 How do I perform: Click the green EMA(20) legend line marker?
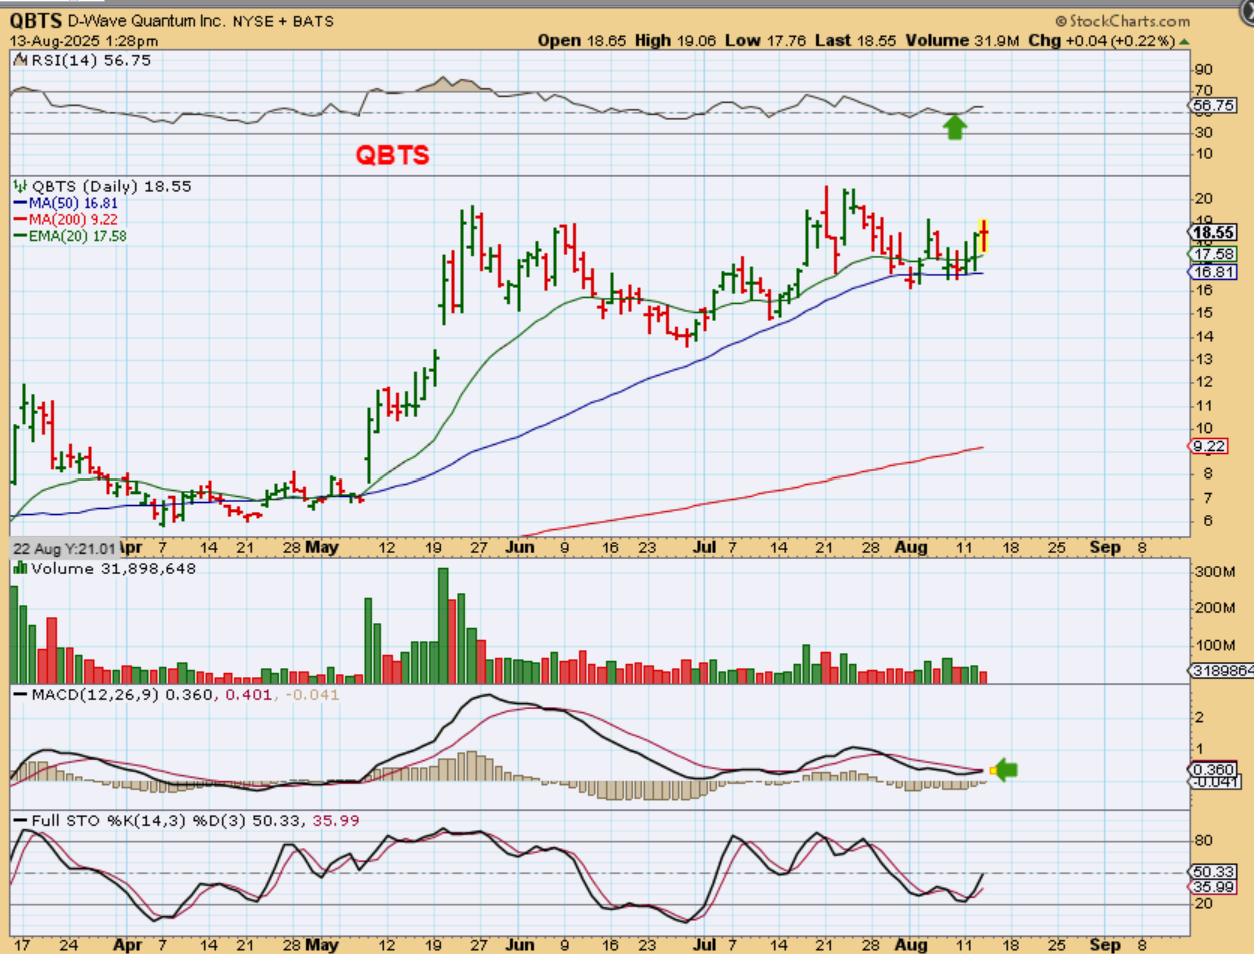(x=20, y=237)
